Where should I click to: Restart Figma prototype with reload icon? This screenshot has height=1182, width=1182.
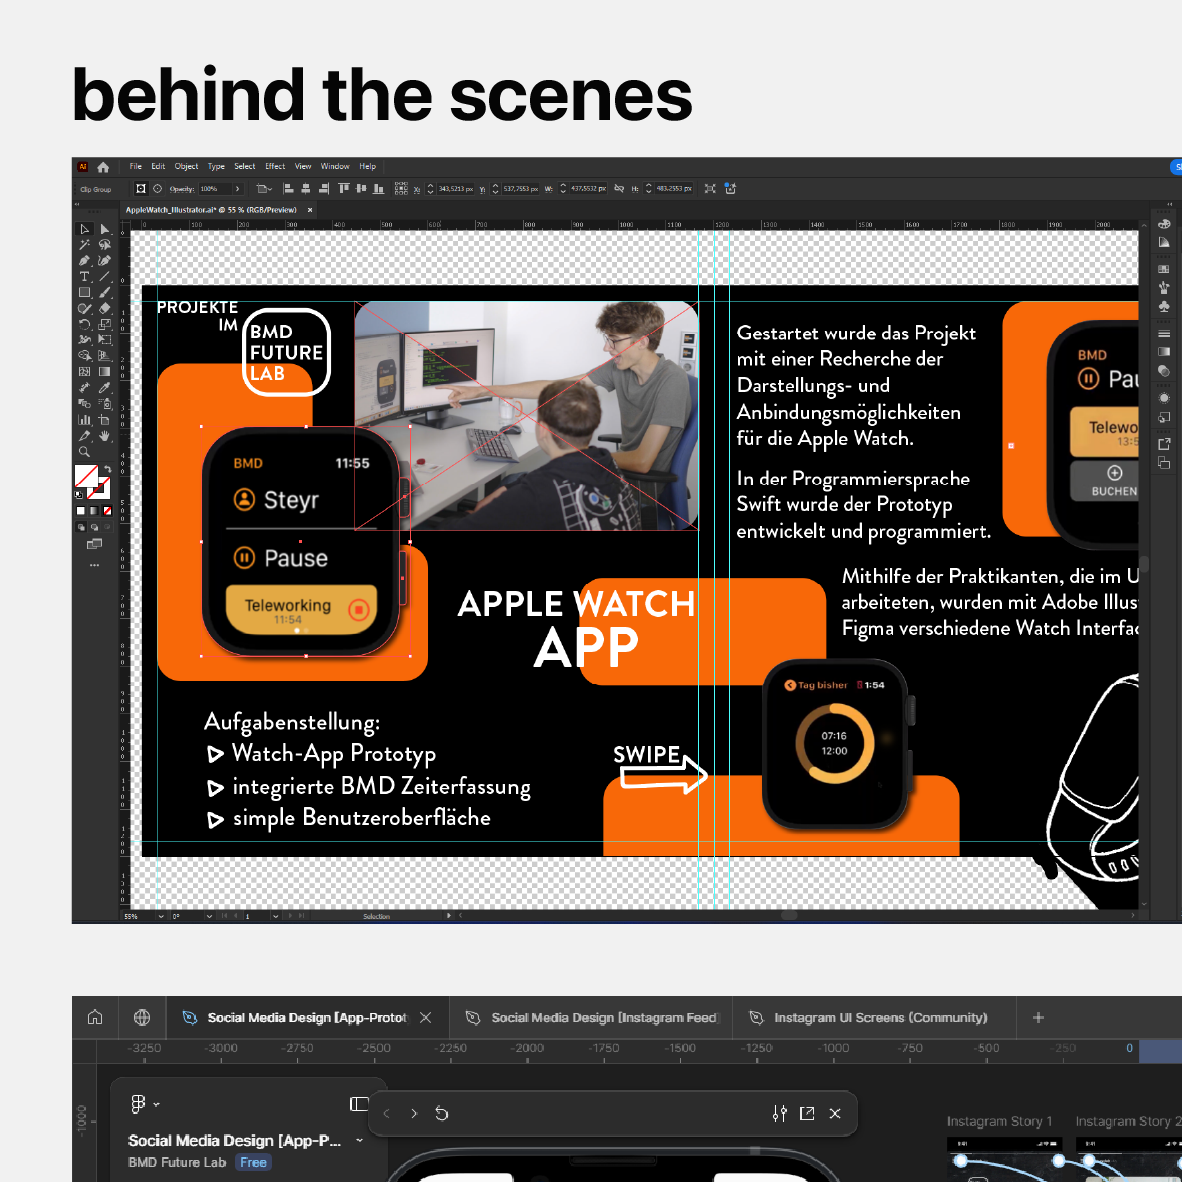(x=442, y=1113)
